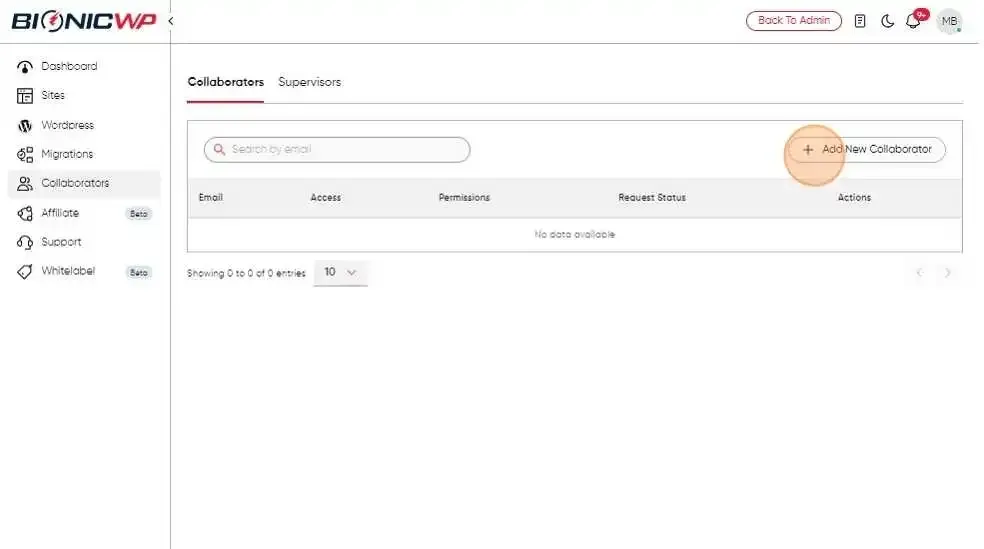Click the Back To Admin button

click(793, 21)
